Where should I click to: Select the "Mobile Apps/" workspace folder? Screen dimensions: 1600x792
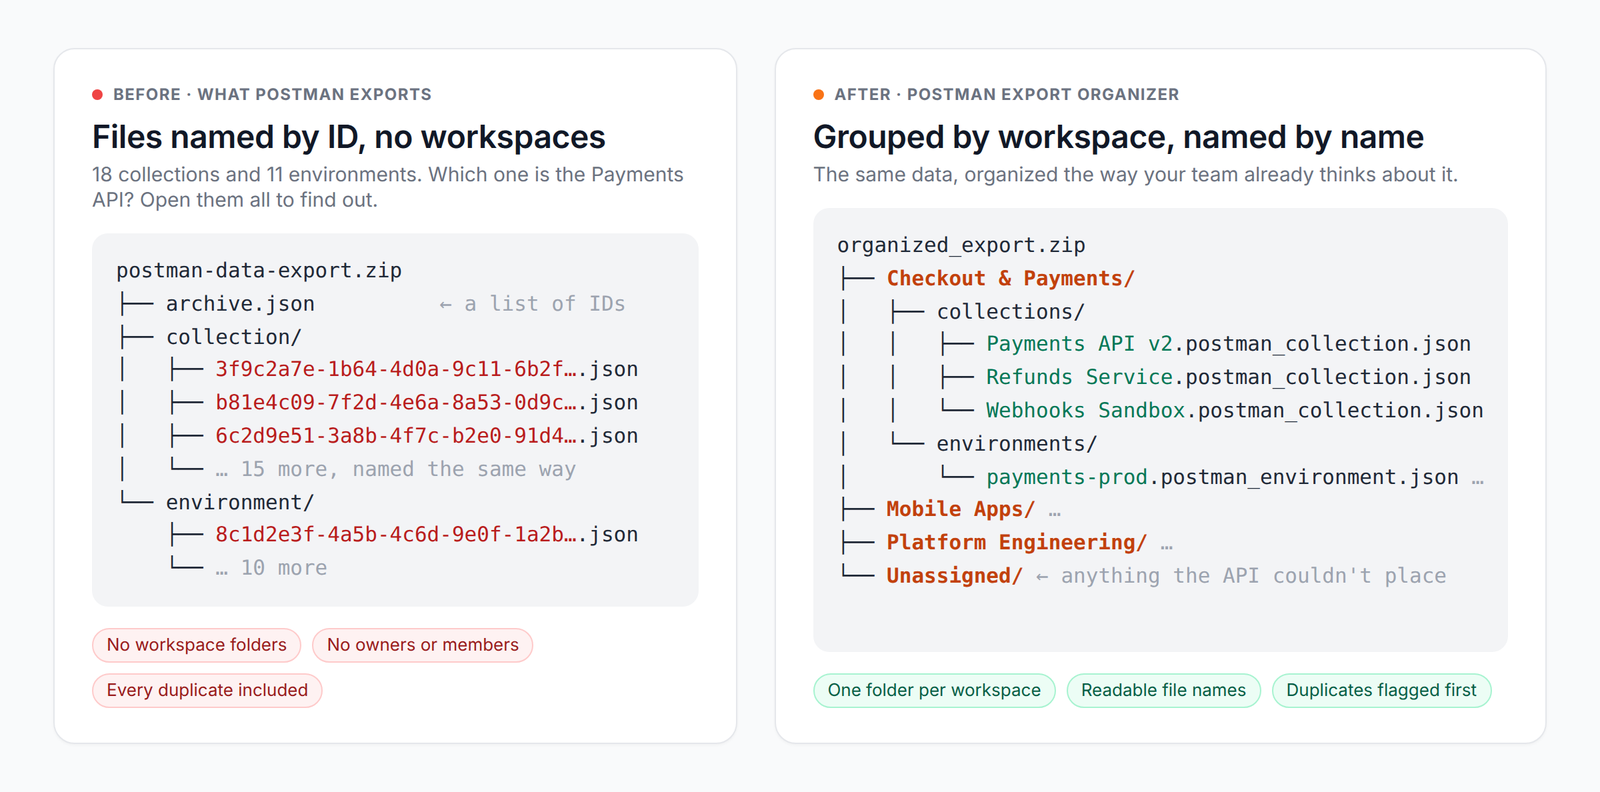coord(961,509)
